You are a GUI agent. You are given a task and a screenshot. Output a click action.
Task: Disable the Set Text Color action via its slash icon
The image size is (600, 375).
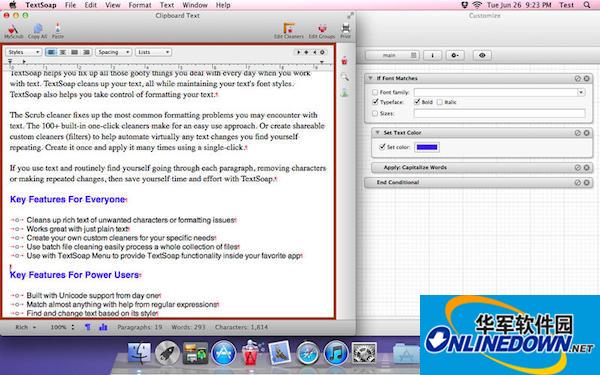click(577, 133)
